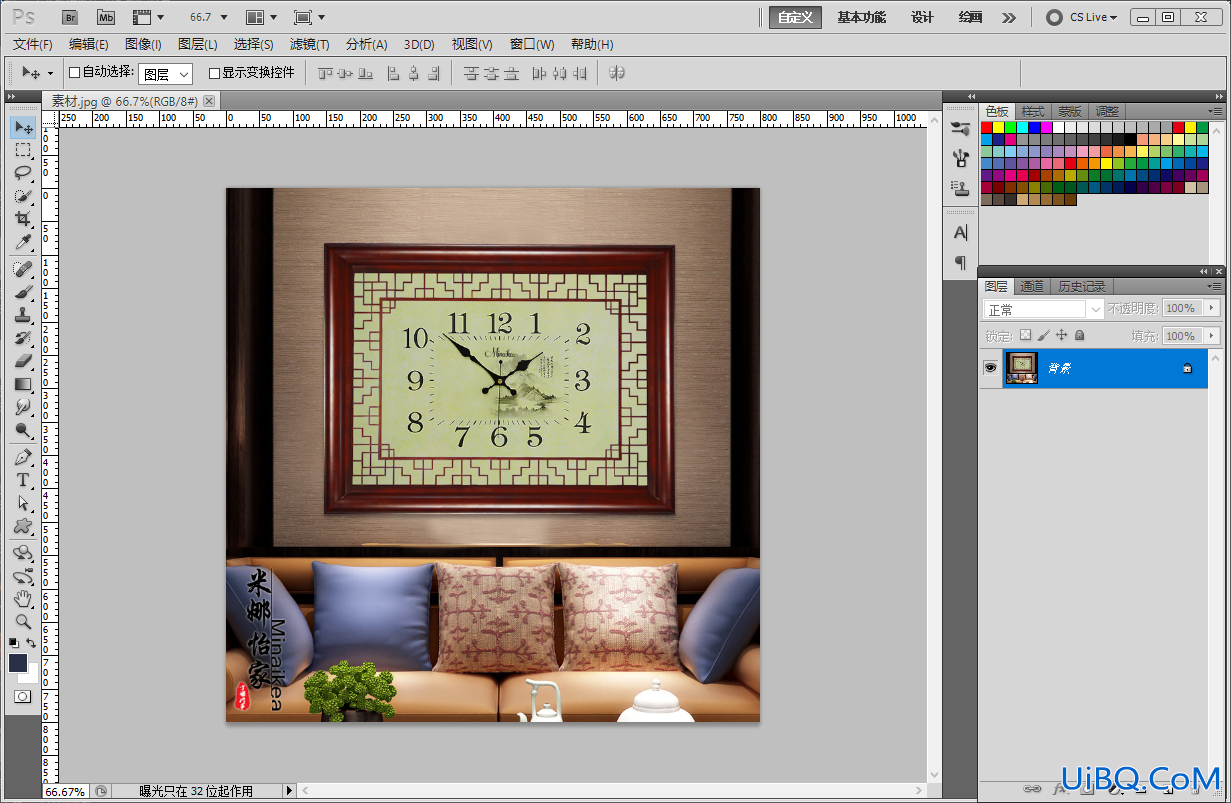Hide the 背景 layer with the eye icon
The height and width of the screenshot is (803, 1231).
(x=990, y=368)
